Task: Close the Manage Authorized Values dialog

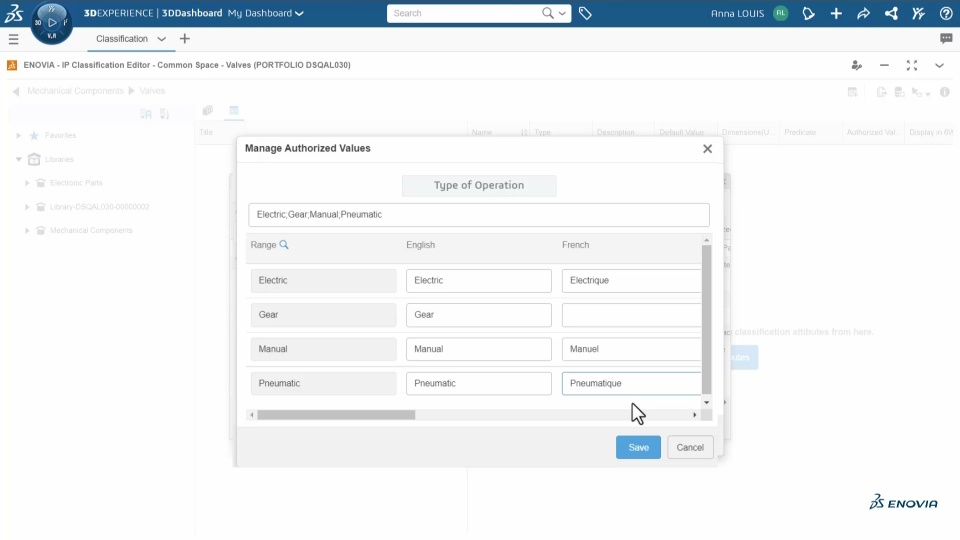Action: click(707, 149)
